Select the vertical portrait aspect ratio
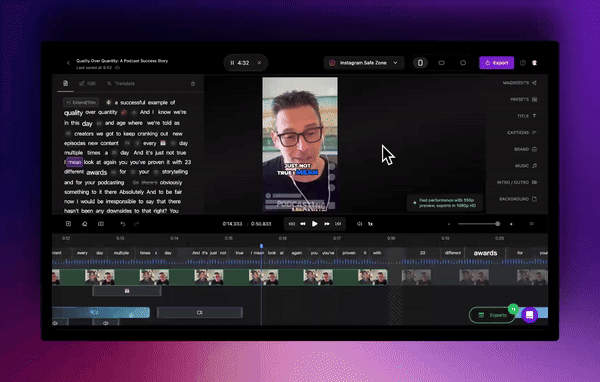 coord(420,63)
